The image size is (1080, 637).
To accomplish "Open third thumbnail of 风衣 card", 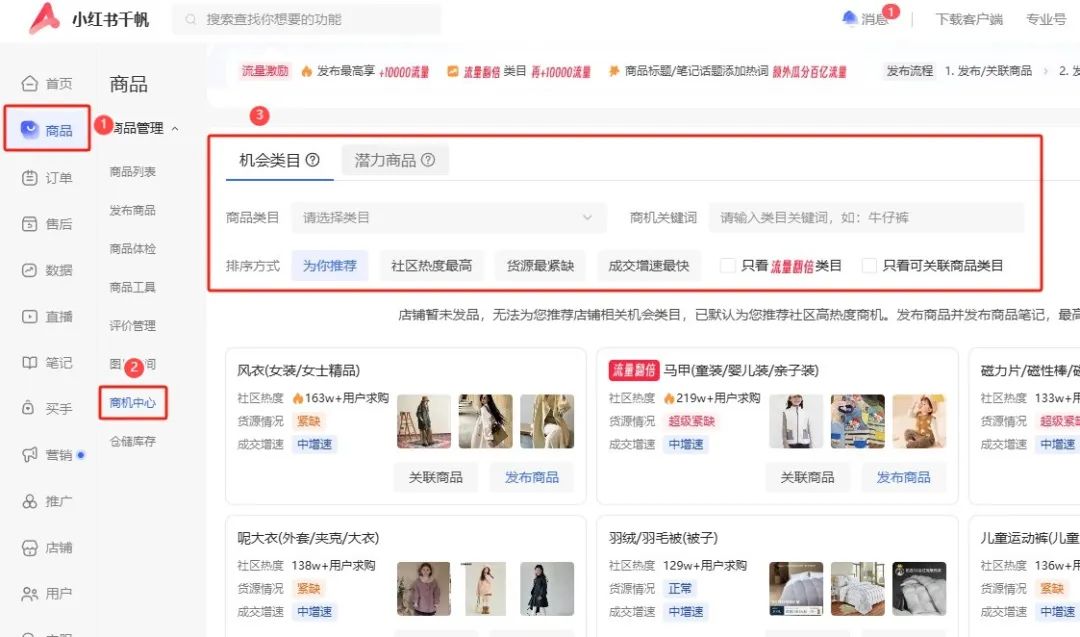I will pos(547,421).
